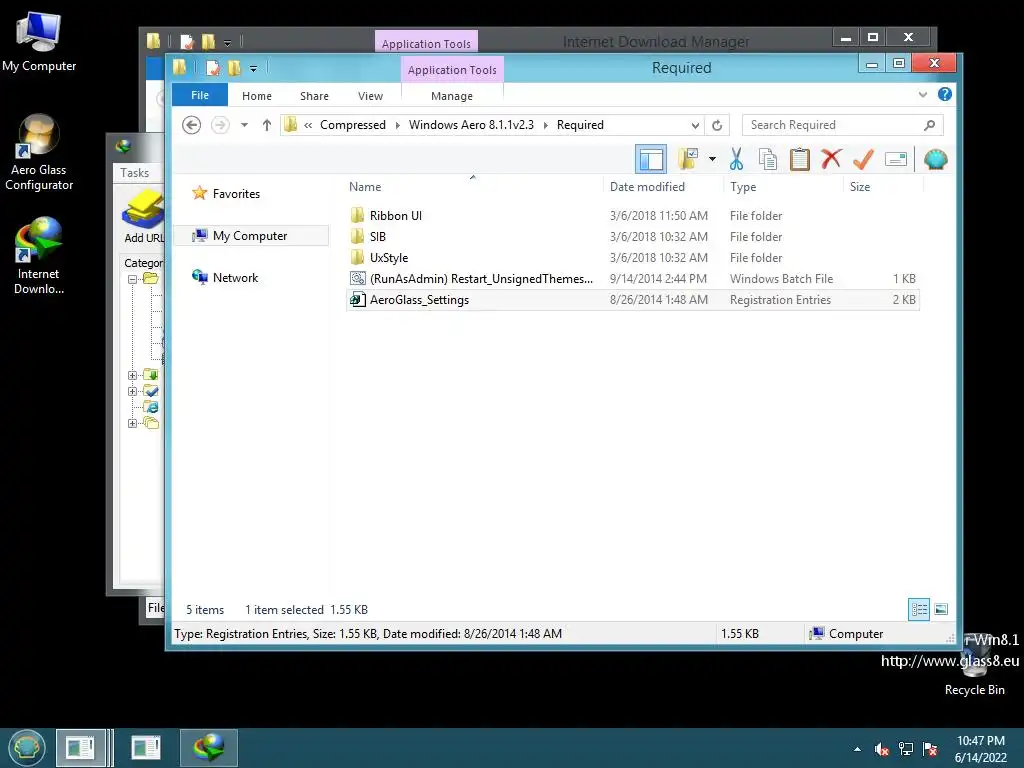Expand the address bar history dropdown
This screenshot has height=768, width=1024.
tap(695, 125)
